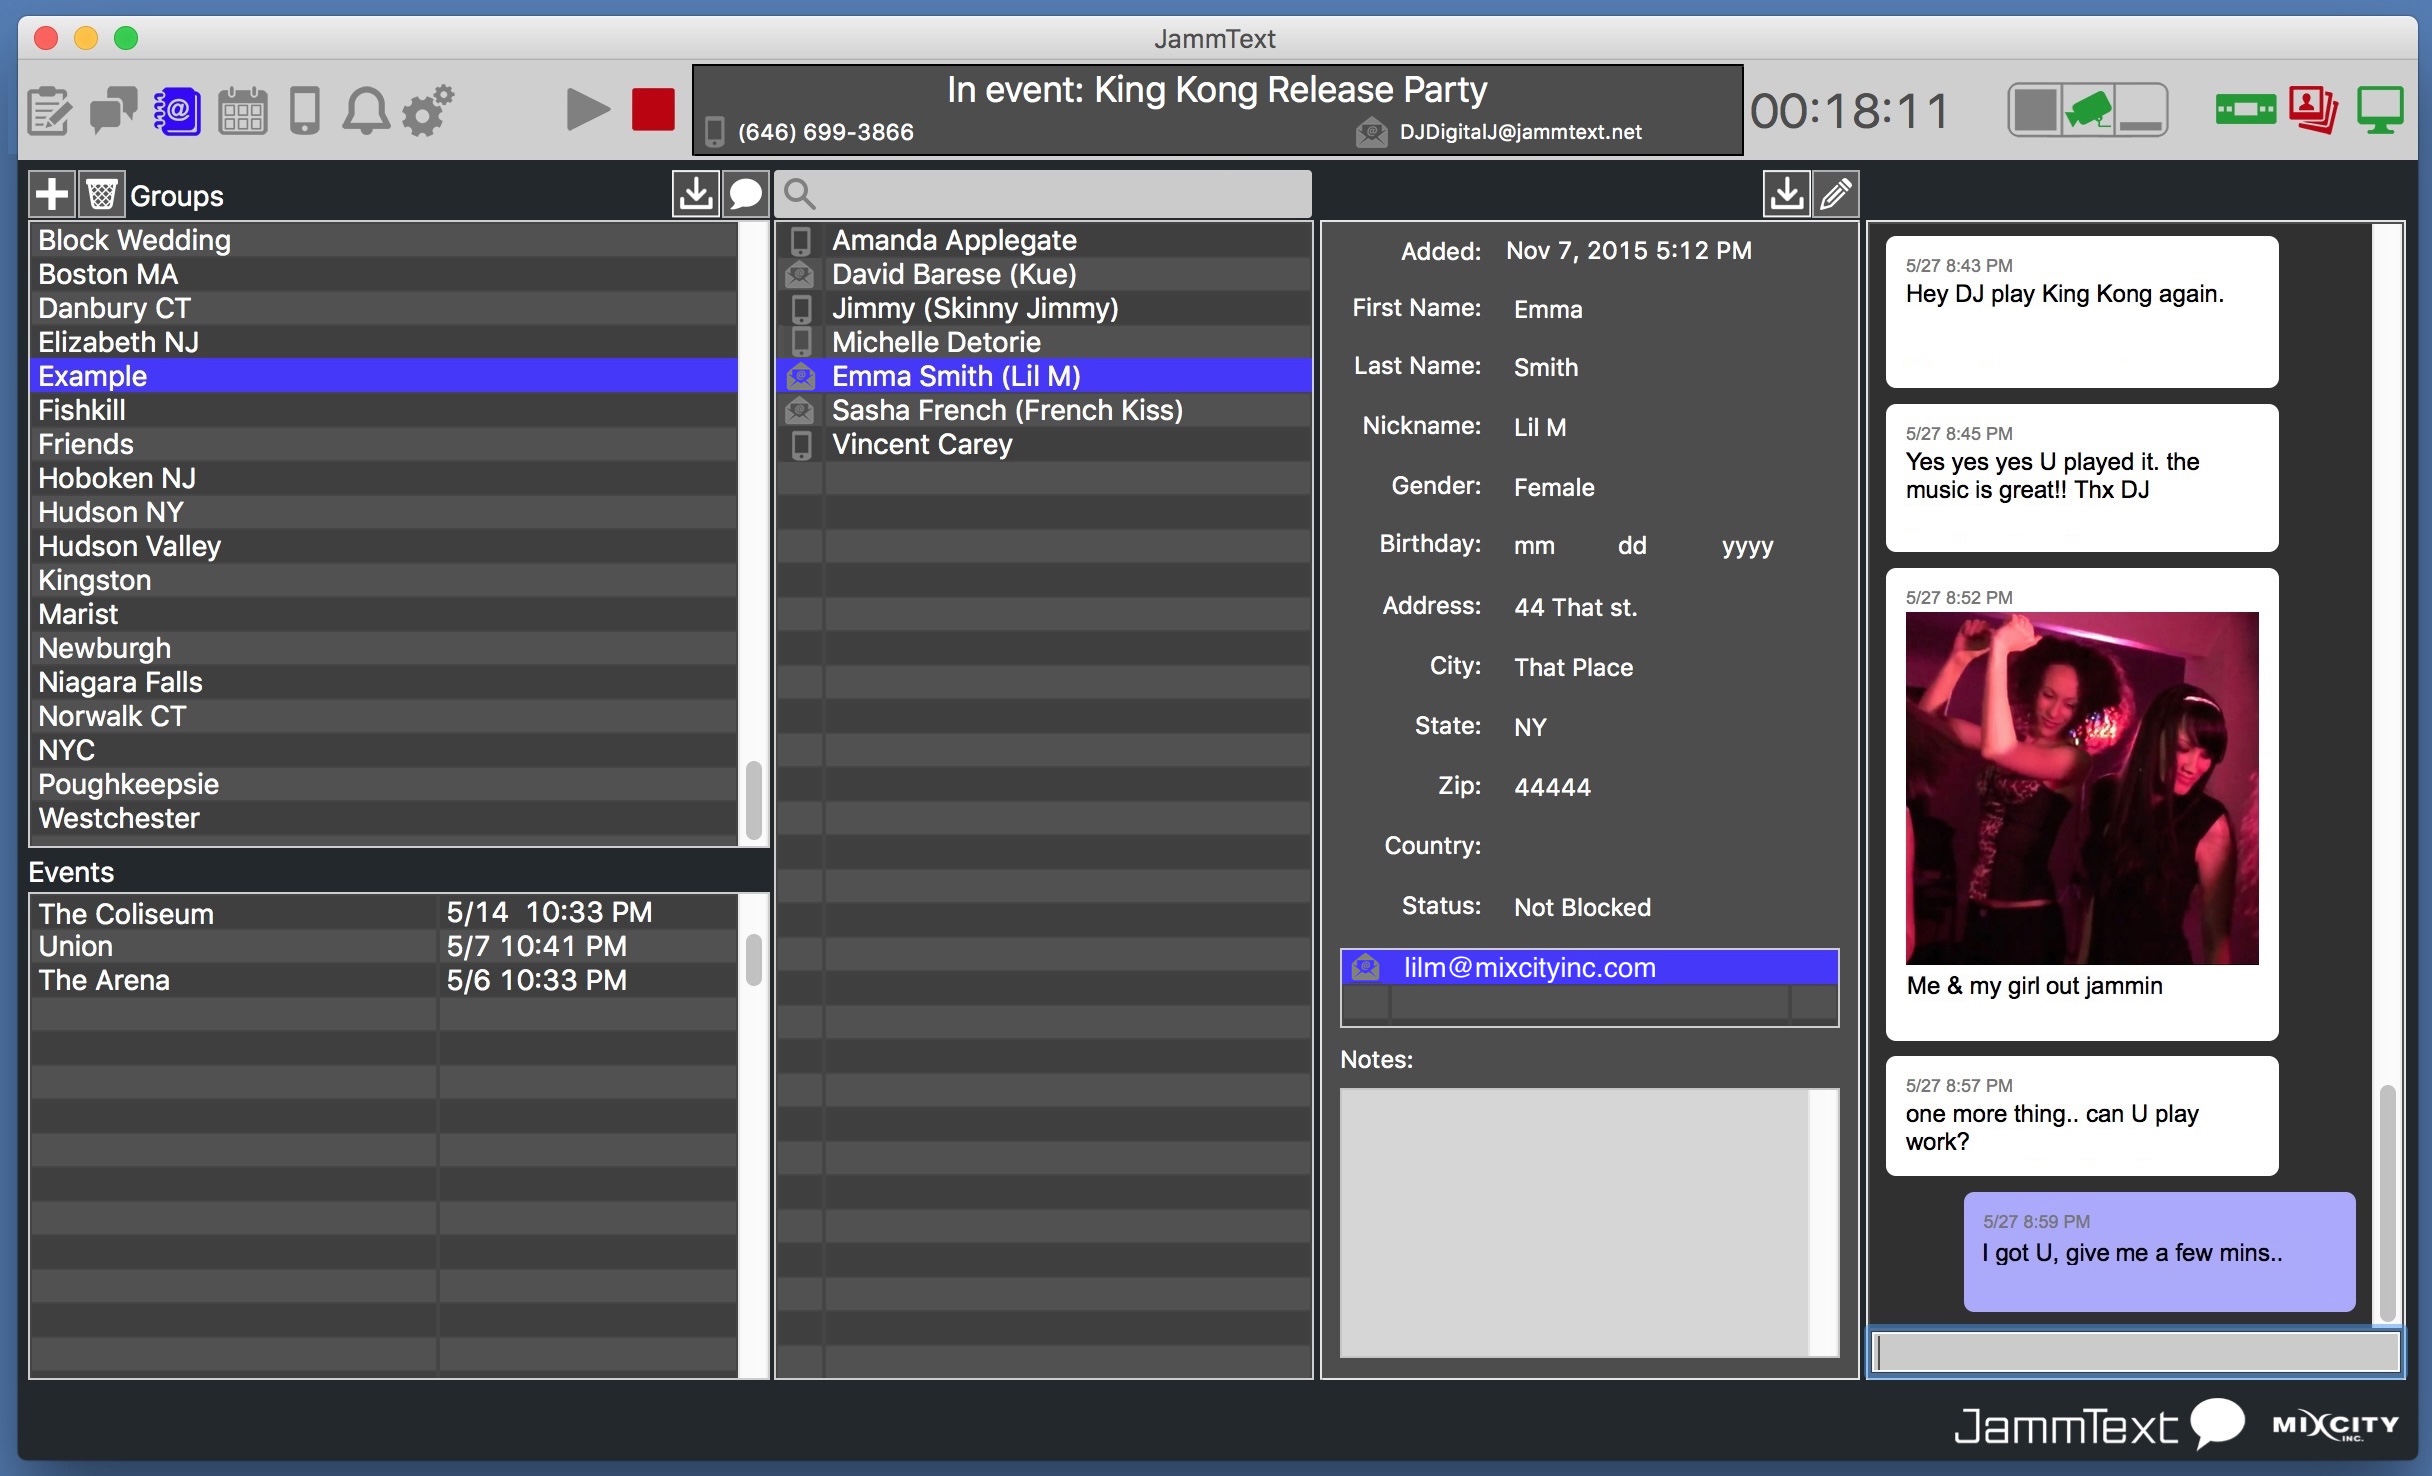Select the Westchester group
Viewport: 2432px width, 1476px height.
[384, 818]
